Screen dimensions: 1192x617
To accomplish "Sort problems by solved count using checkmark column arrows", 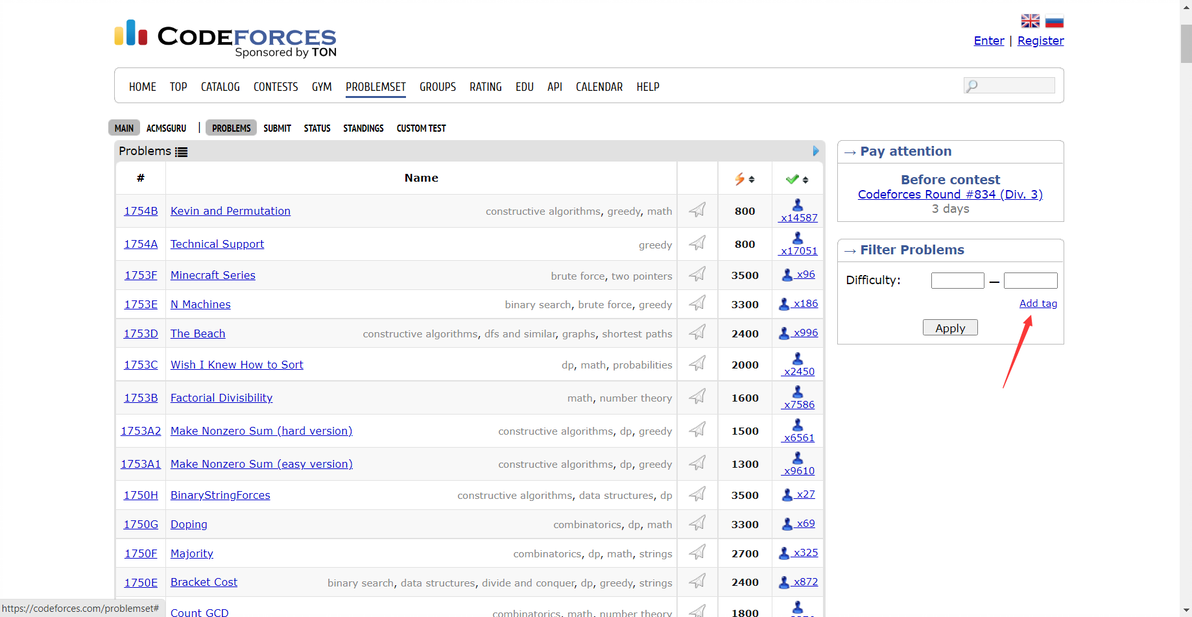I will click(x=805, y=179).
